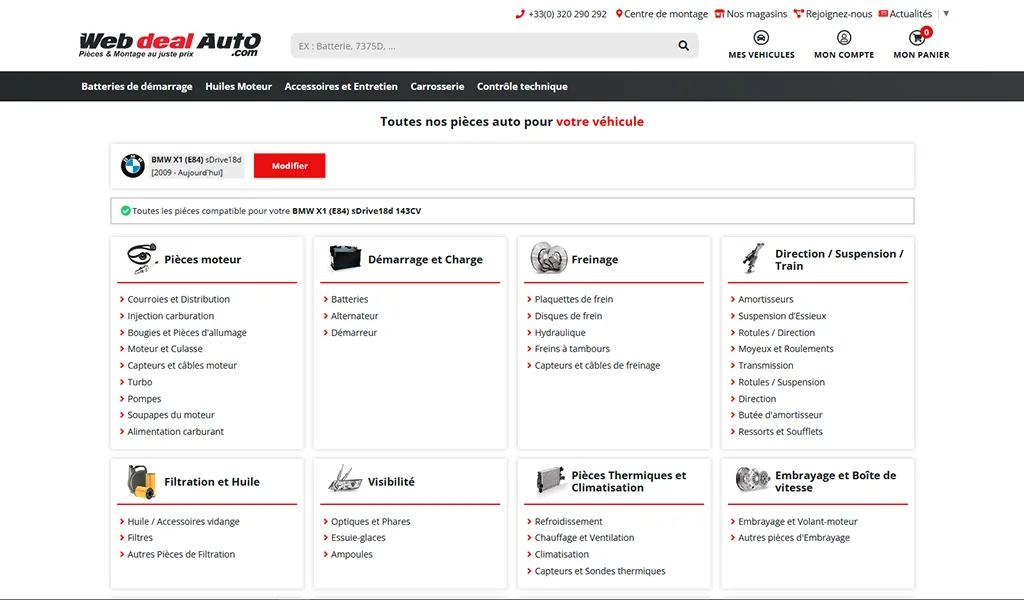The height and width of the screenshot is (600, 1024).
Task: Go to Courroies et Distribution link
Action: click(178, 299)
